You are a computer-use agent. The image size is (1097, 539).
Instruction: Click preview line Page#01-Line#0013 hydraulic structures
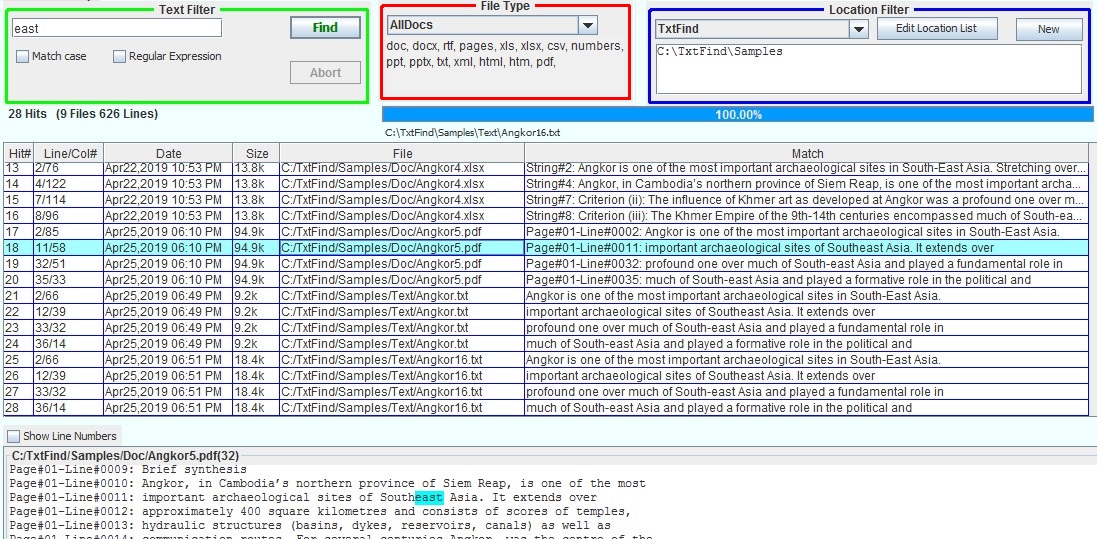tap(310, 526)
